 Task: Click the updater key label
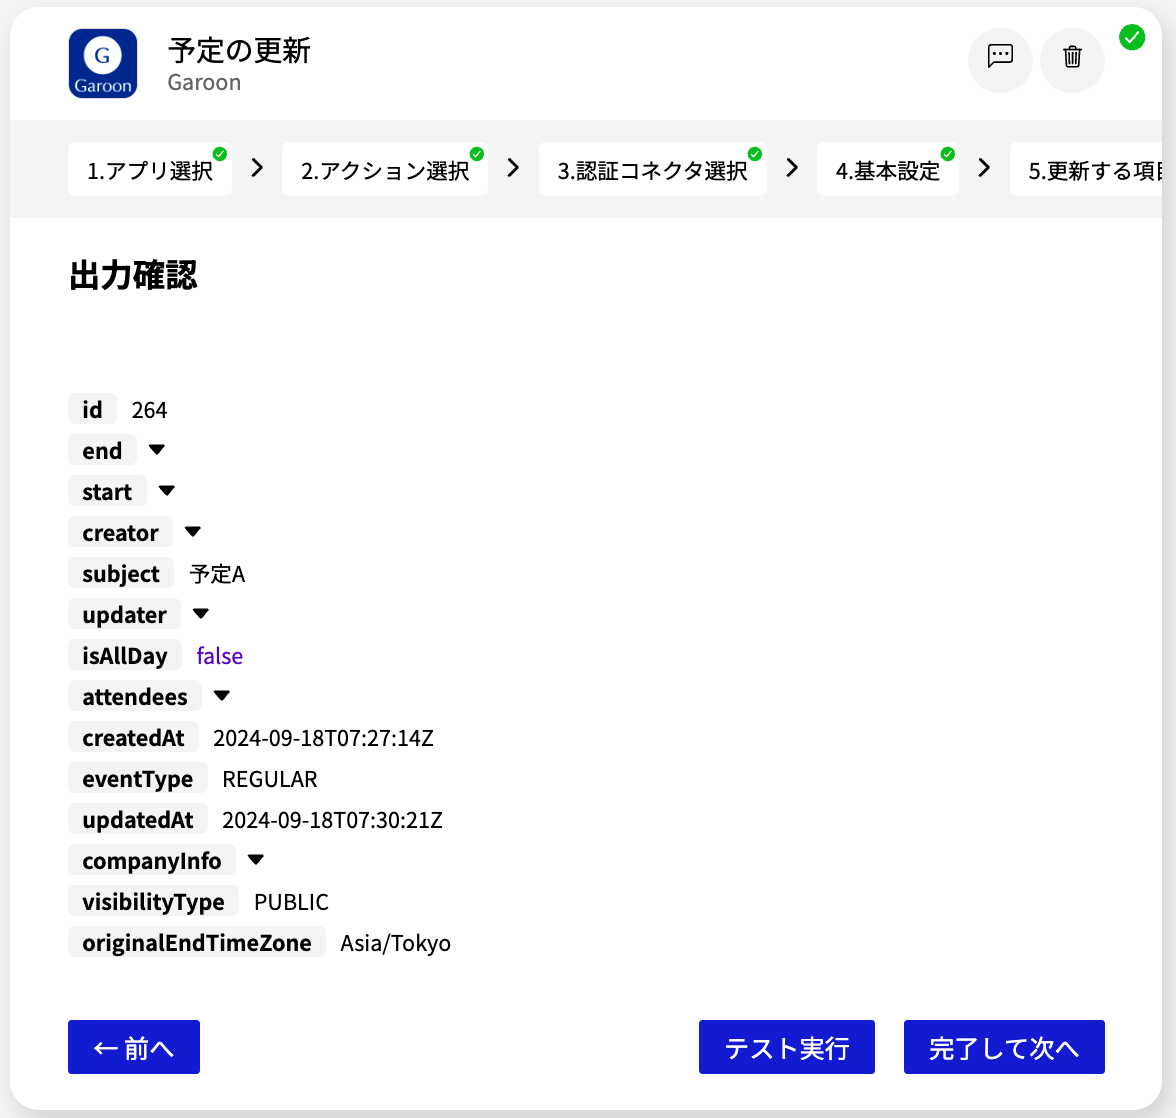tap(124, 615)
